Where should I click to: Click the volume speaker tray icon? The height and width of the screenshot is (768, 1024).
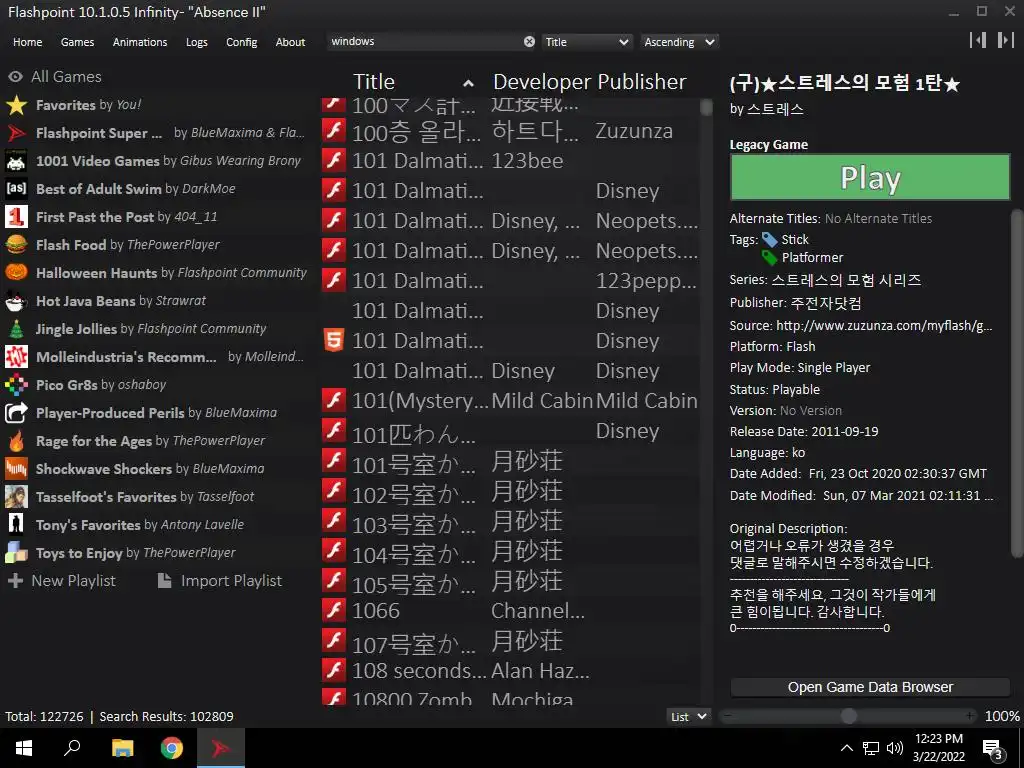pos(895,748)
